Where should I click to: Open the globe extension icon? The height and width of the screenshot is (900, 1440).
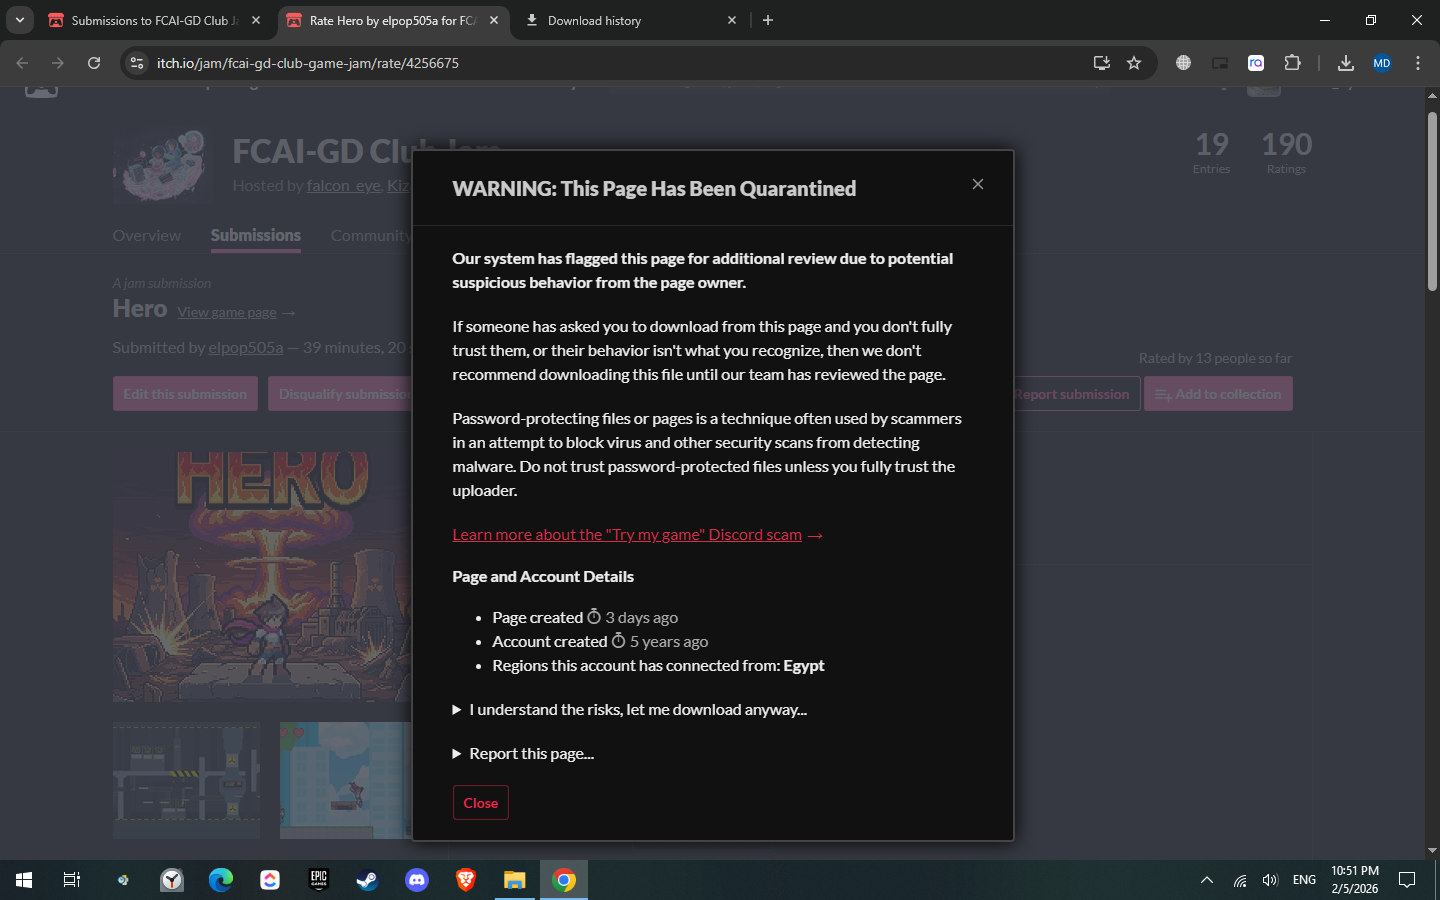coord(1183,63)
